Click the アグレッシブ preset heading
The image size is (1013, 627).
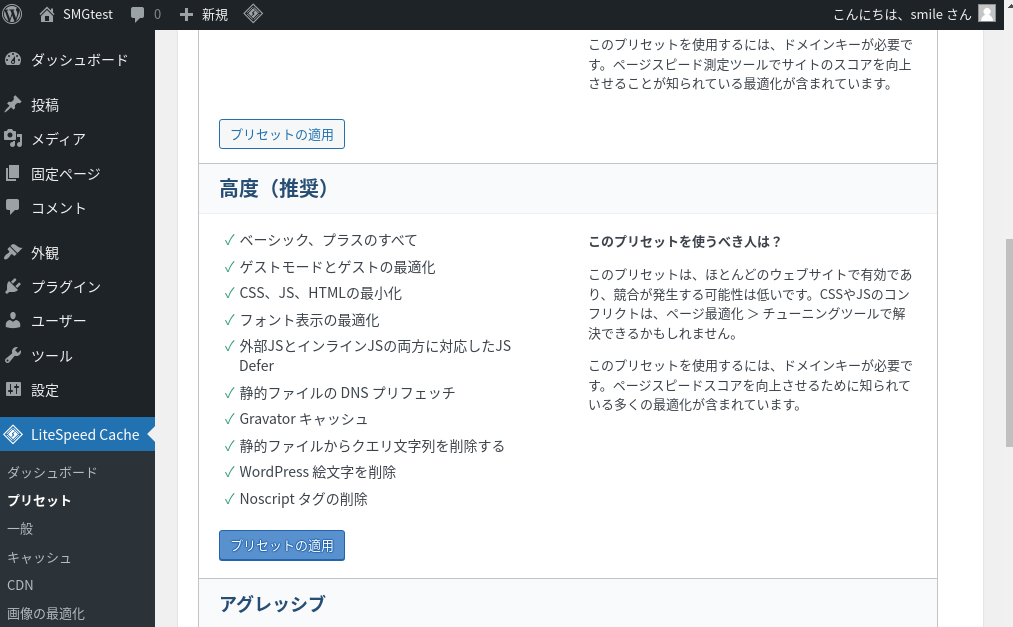click(272, 604)
